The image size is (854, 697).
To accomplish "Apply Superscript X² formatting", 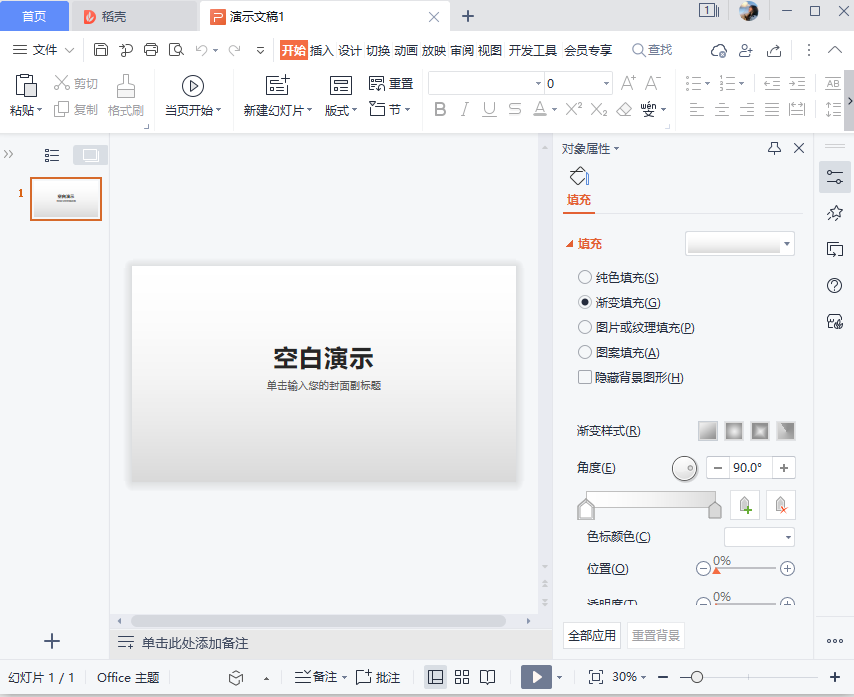I will 574,109.
